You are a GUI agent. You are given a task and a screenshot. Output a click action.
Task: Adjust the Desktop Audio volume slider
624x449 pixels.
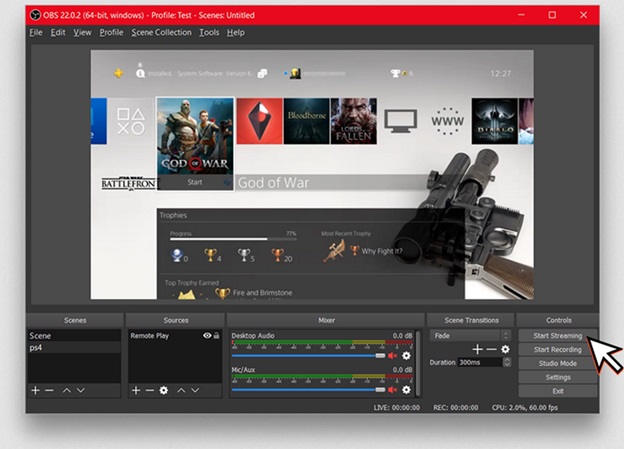coord(309,355)
